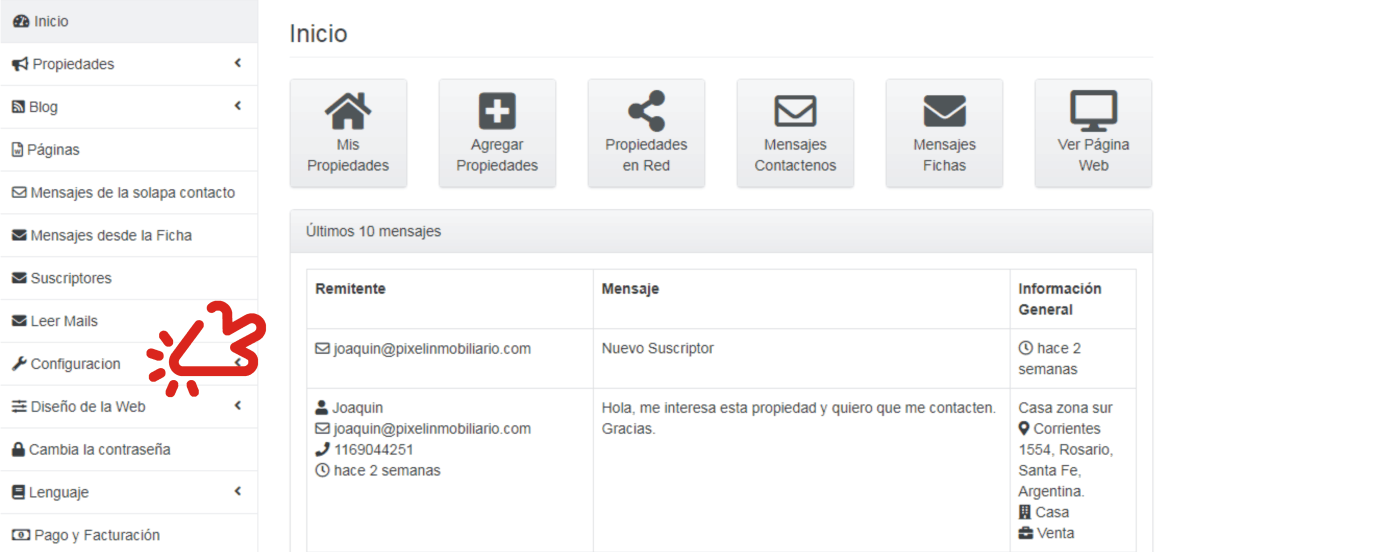Expand the Diseño de la Web submenu

click(x=238, y=406)
